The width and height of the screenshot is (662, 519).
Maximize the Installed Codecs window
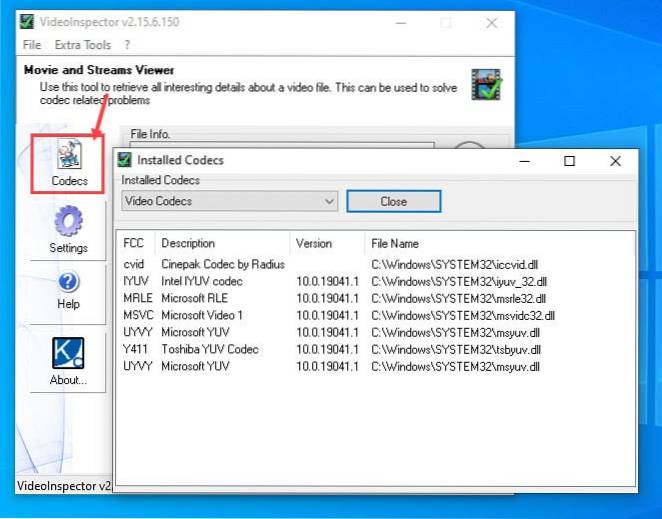(569, 161)
